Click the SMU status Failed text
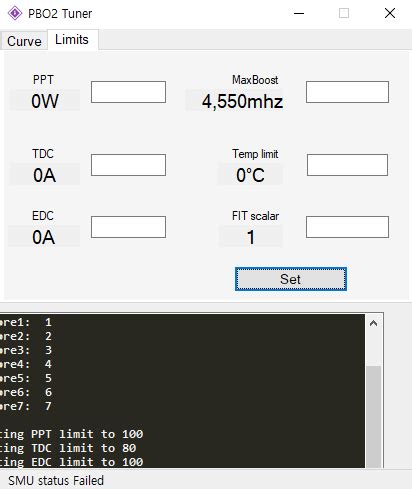 tap(56, 480)
